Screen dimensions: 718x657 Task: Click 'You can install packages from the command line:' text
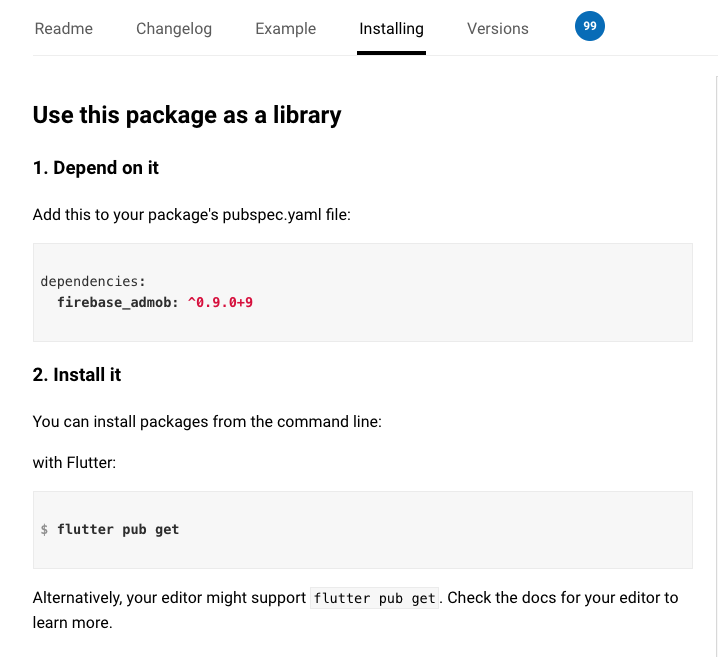[207, 422]
